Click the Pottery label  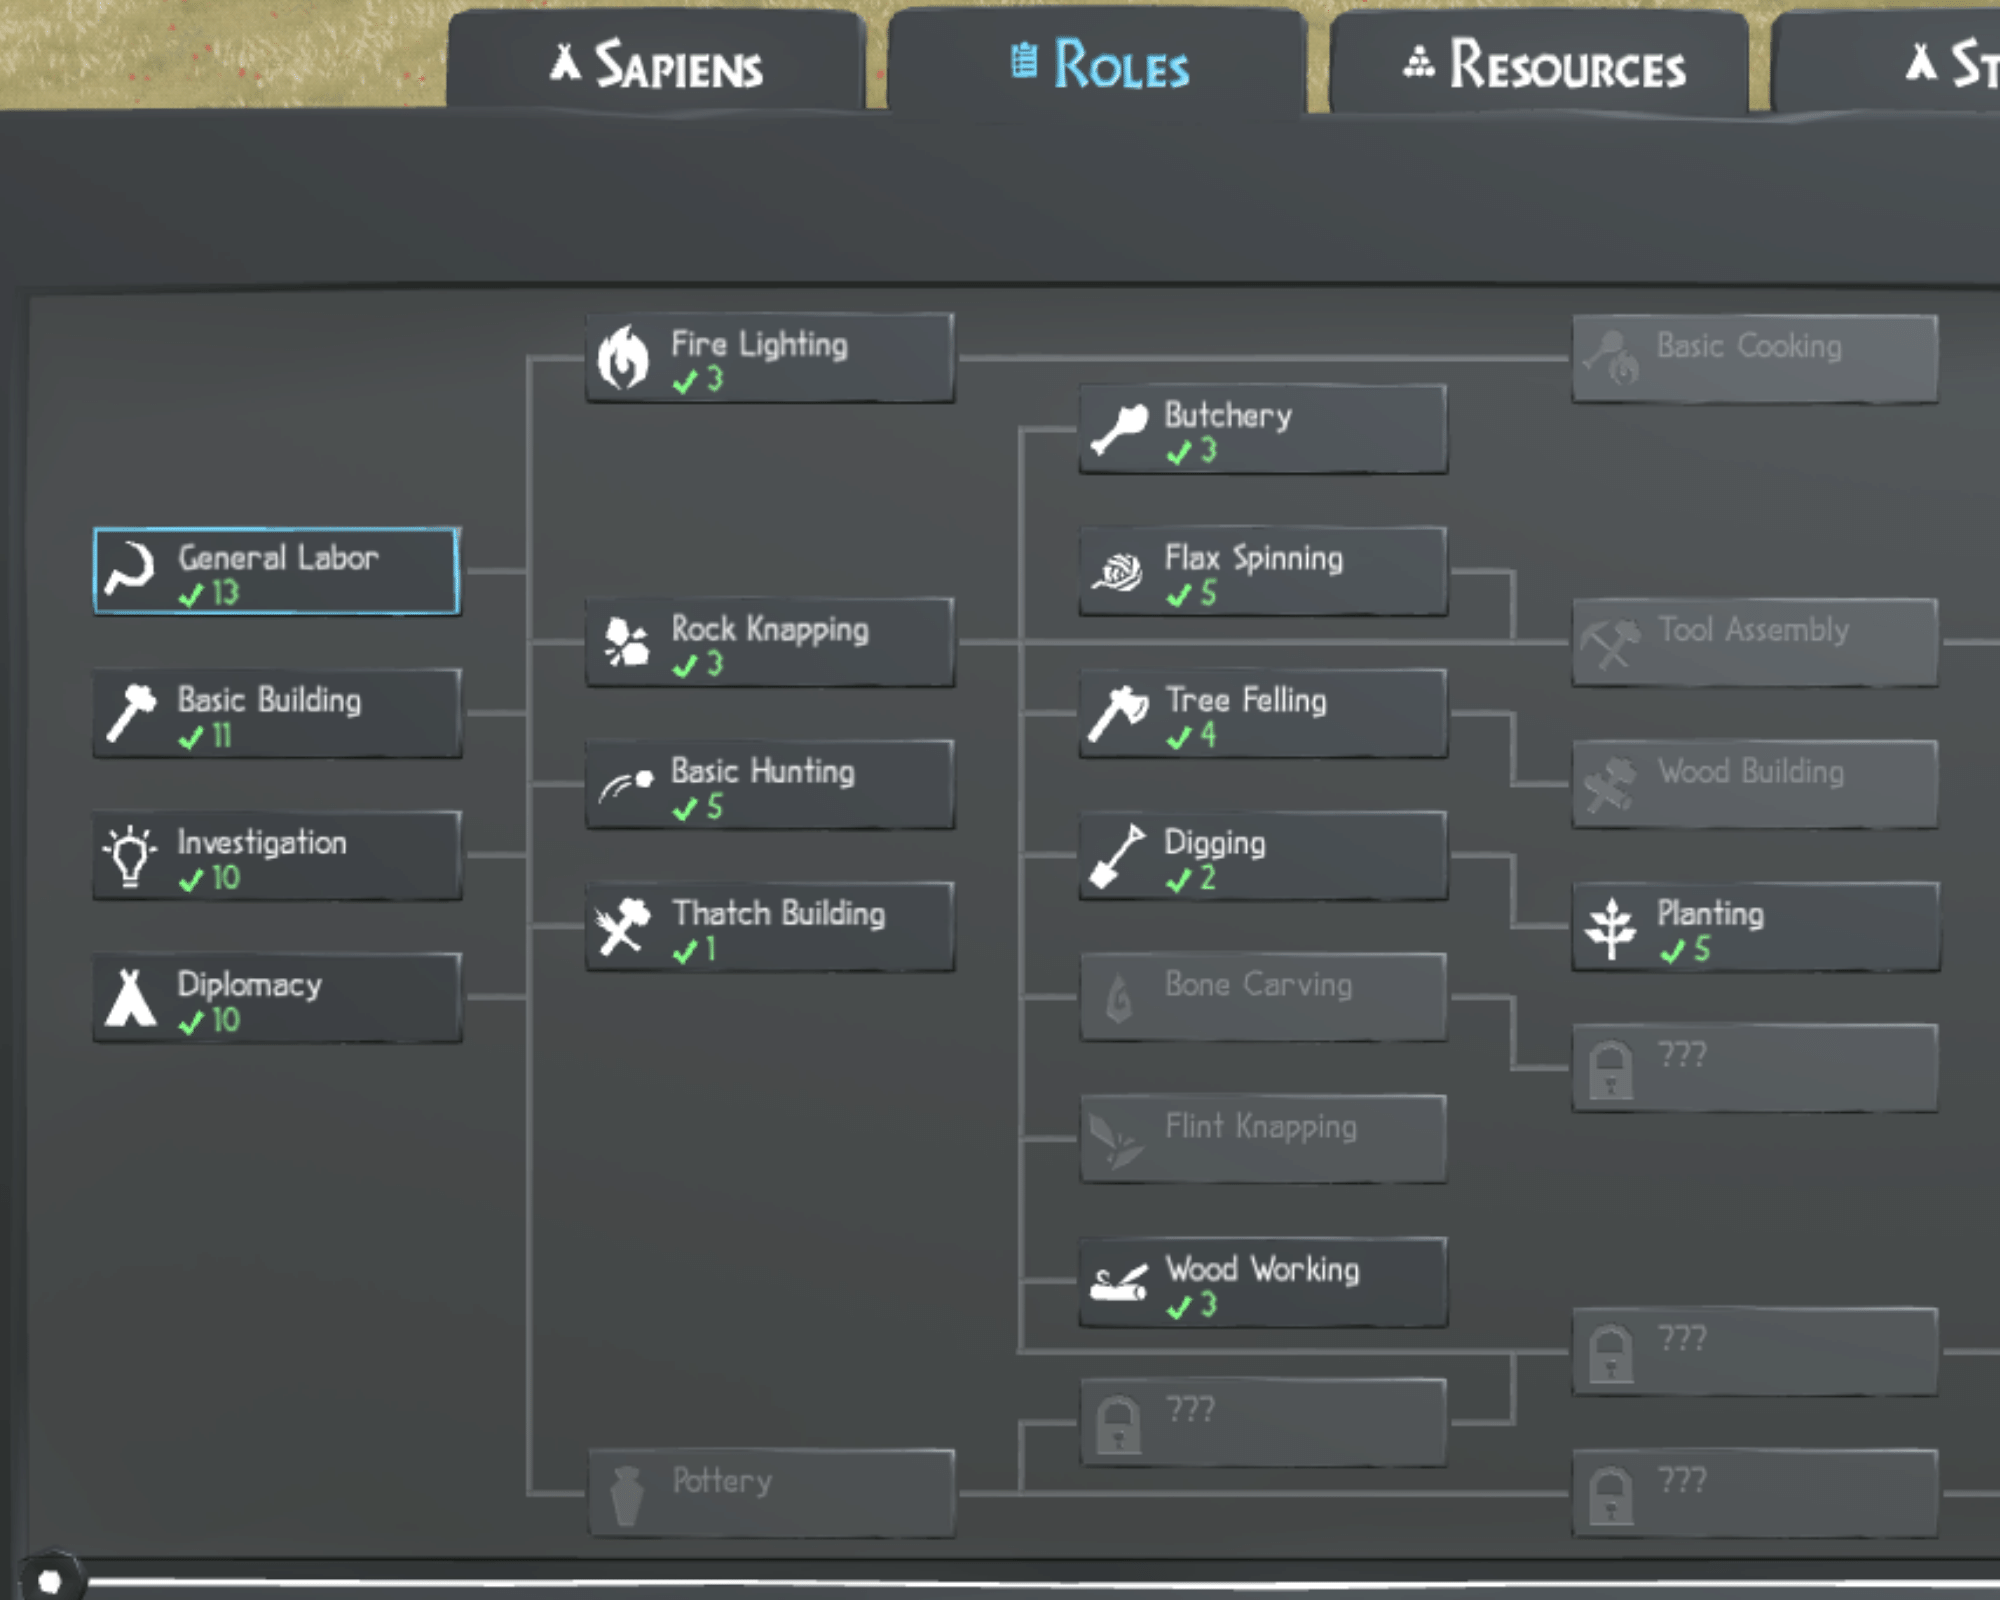pyautogui.click(x=721, y=1481)
